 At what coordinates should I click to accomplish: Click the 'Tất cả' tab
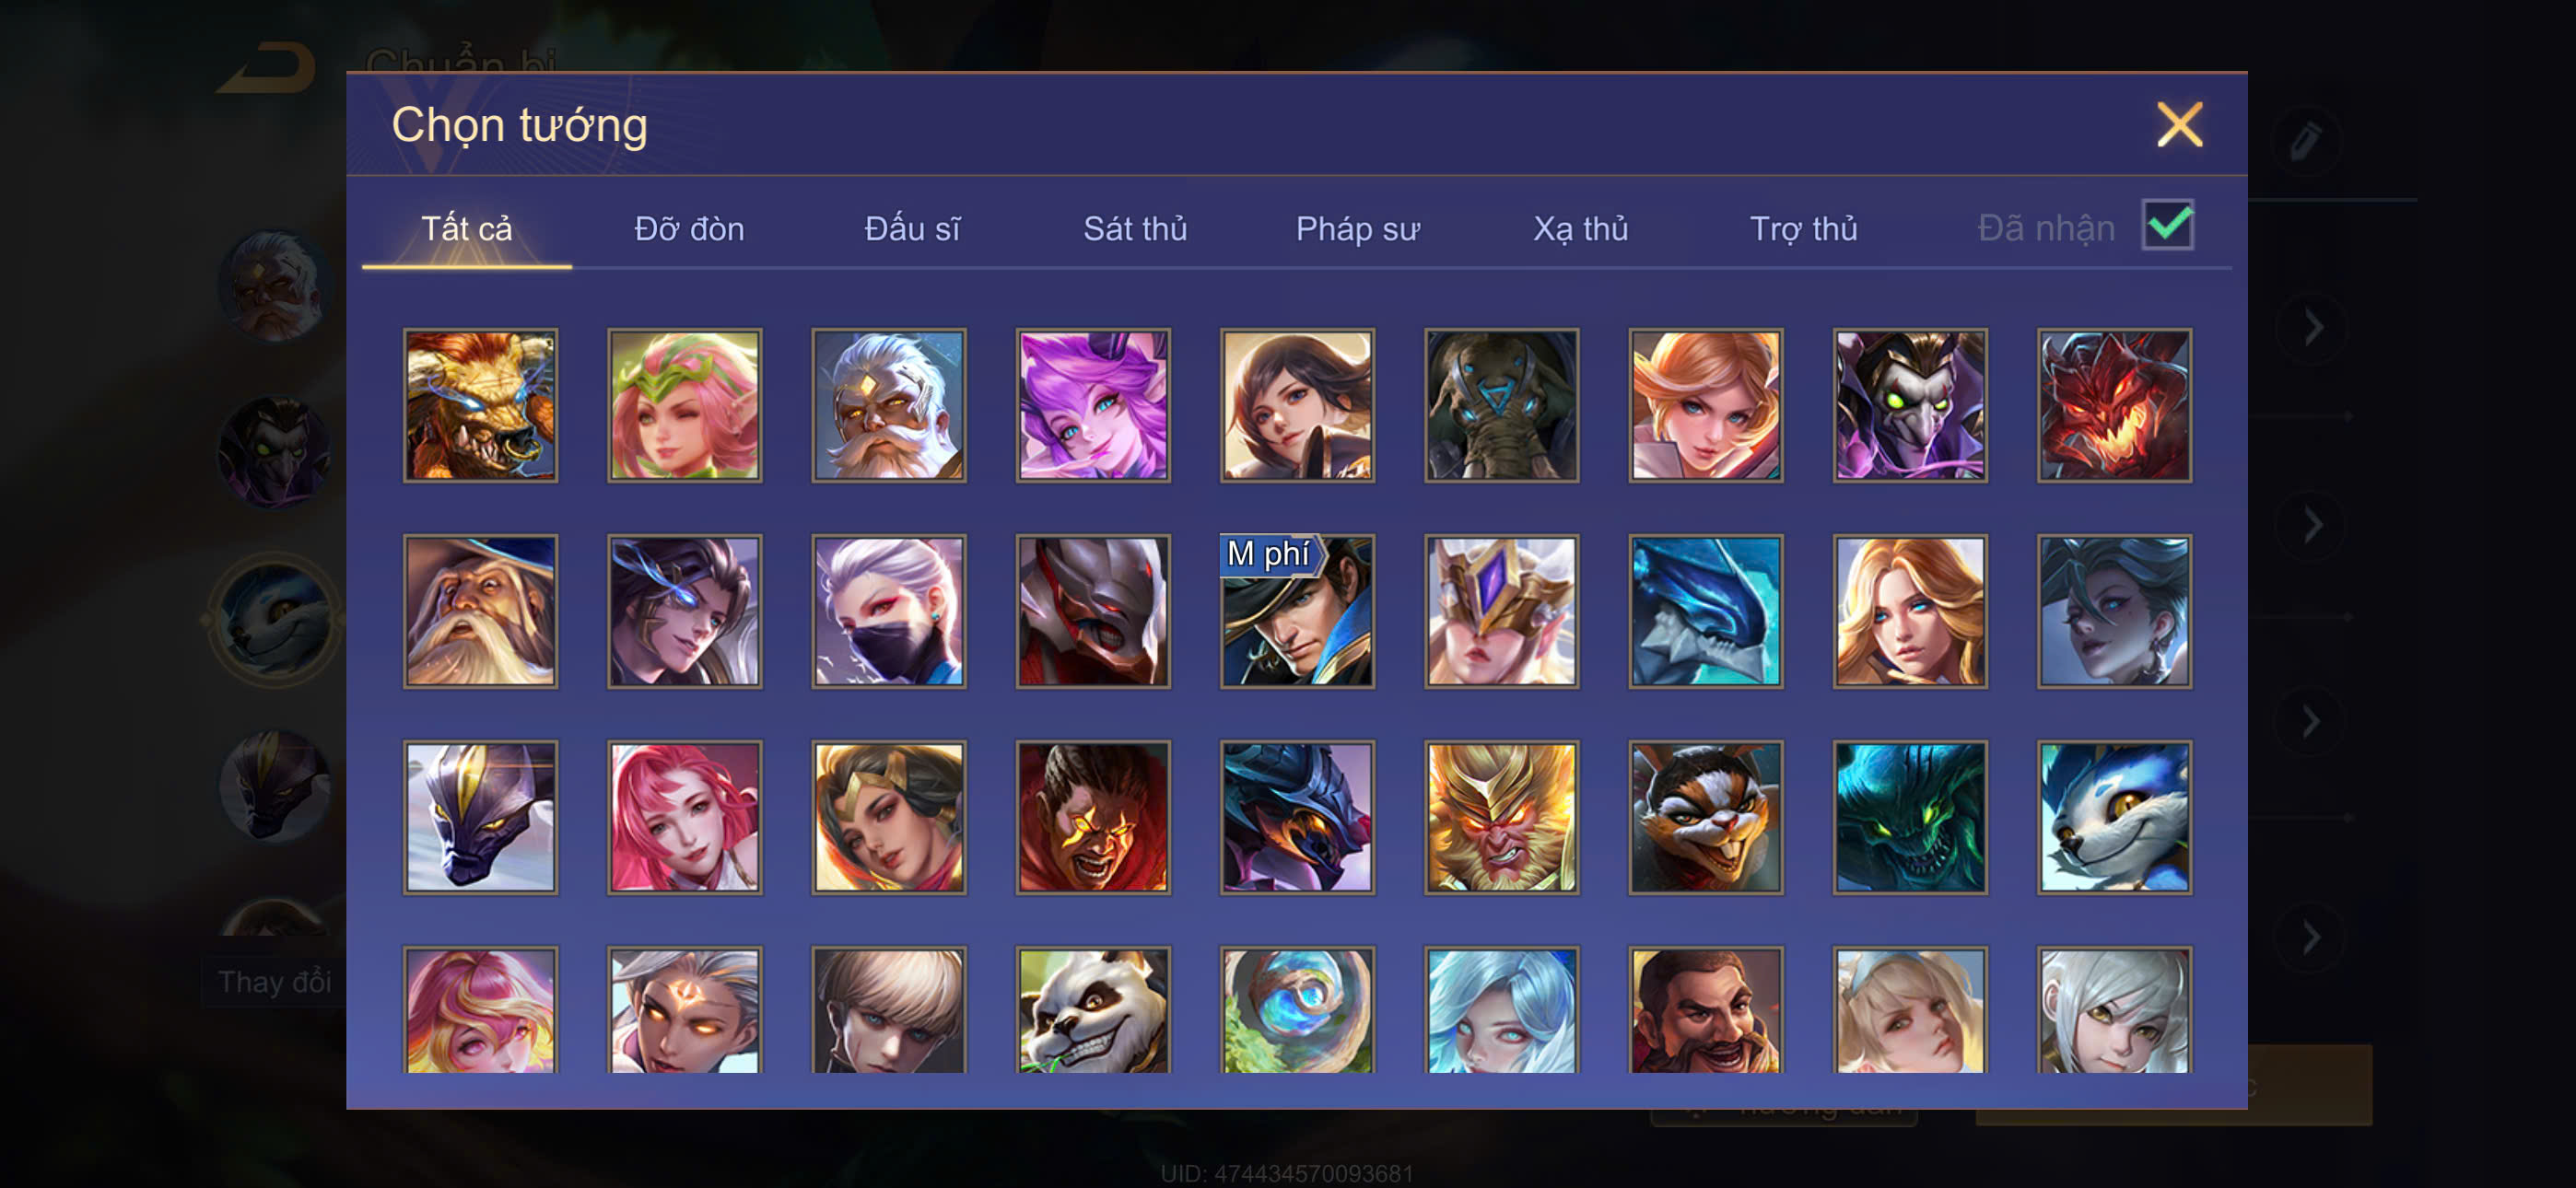466,229
